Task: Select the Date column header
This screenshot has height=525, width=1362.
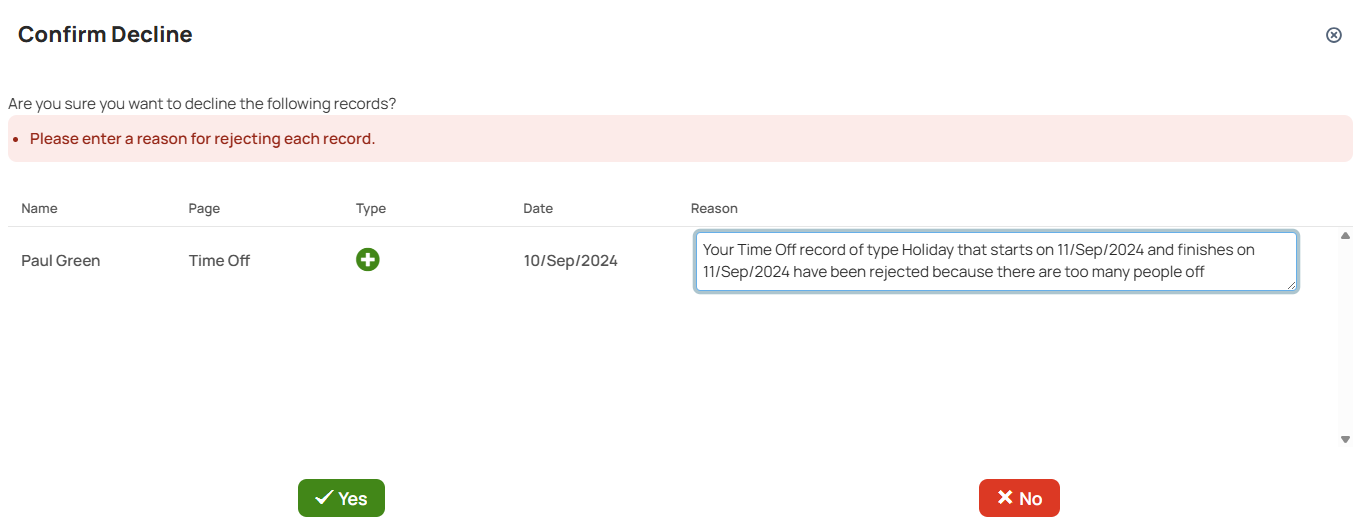Action: 538,209
